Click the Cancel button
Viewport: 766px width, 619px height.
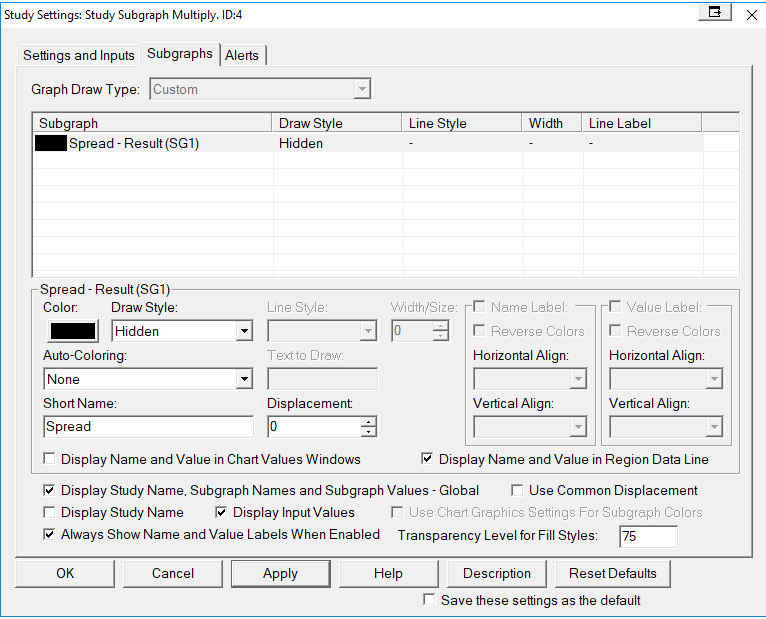click(x=173, y=573)
